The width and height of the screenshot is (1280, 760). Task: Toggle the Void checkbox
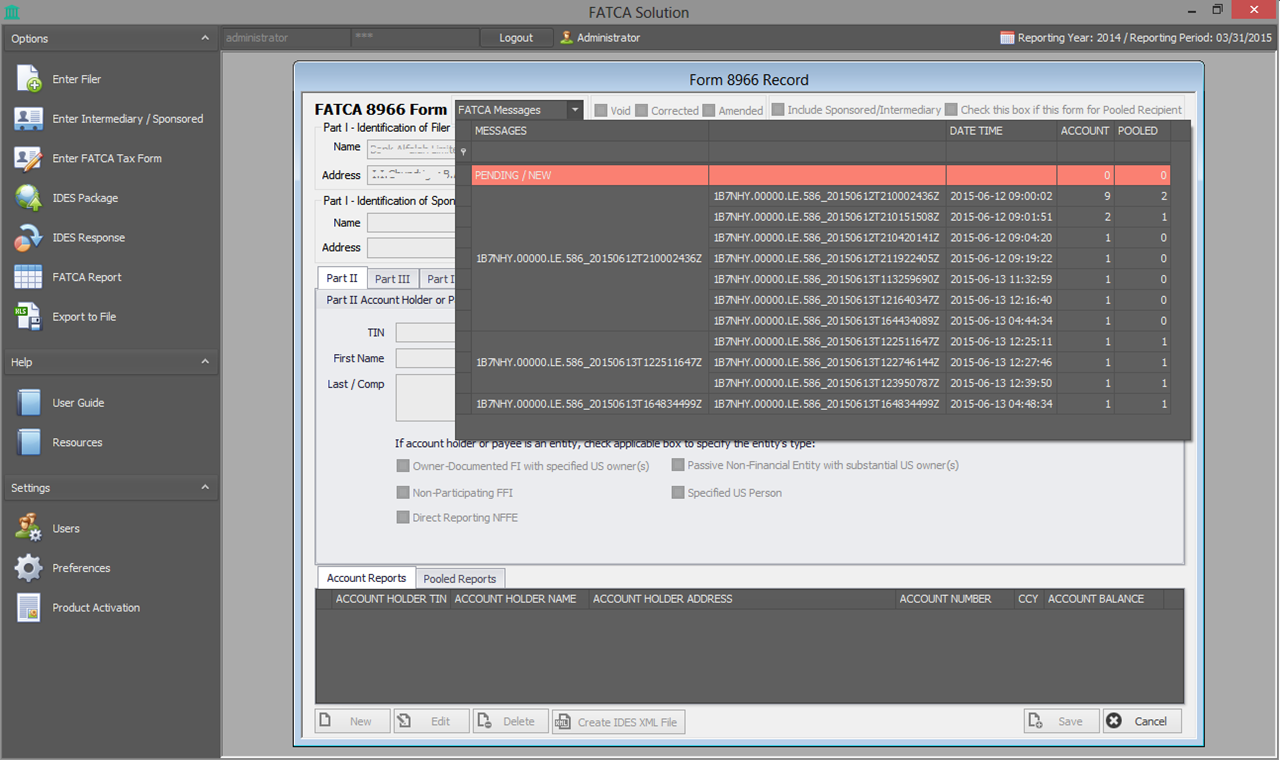tap(601, 110)
